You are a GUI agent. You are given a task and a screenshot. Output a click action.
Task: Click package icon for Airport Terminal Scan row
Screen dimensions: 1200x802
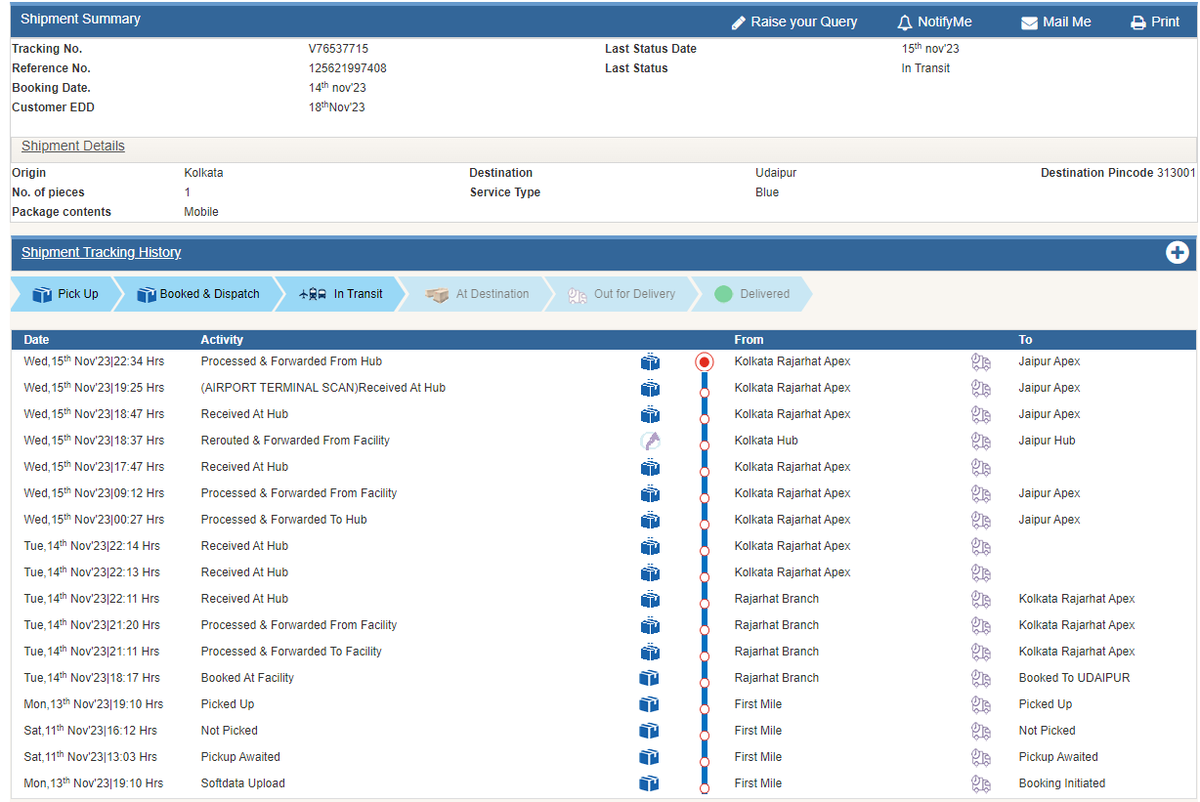(x=650, y=388)
